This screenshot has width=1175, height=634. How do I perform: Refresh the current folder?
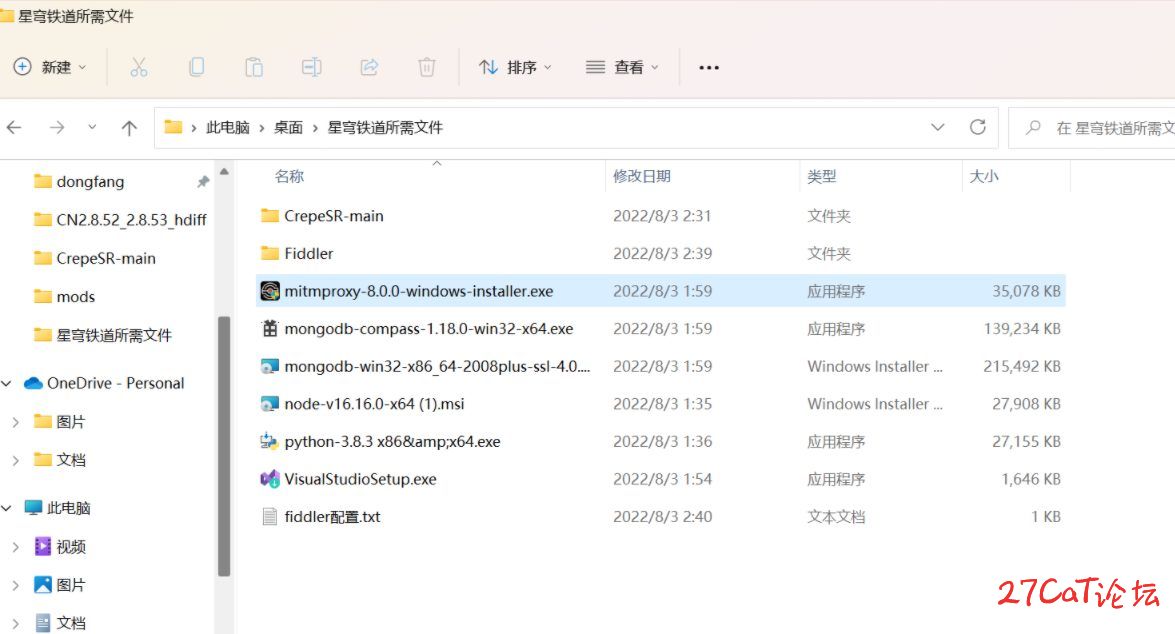click(978, 127)
